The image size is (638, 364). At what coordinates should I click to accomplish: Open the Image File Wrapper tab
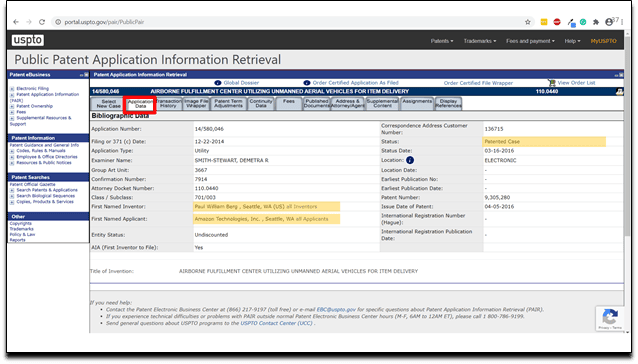click(196, 104)
